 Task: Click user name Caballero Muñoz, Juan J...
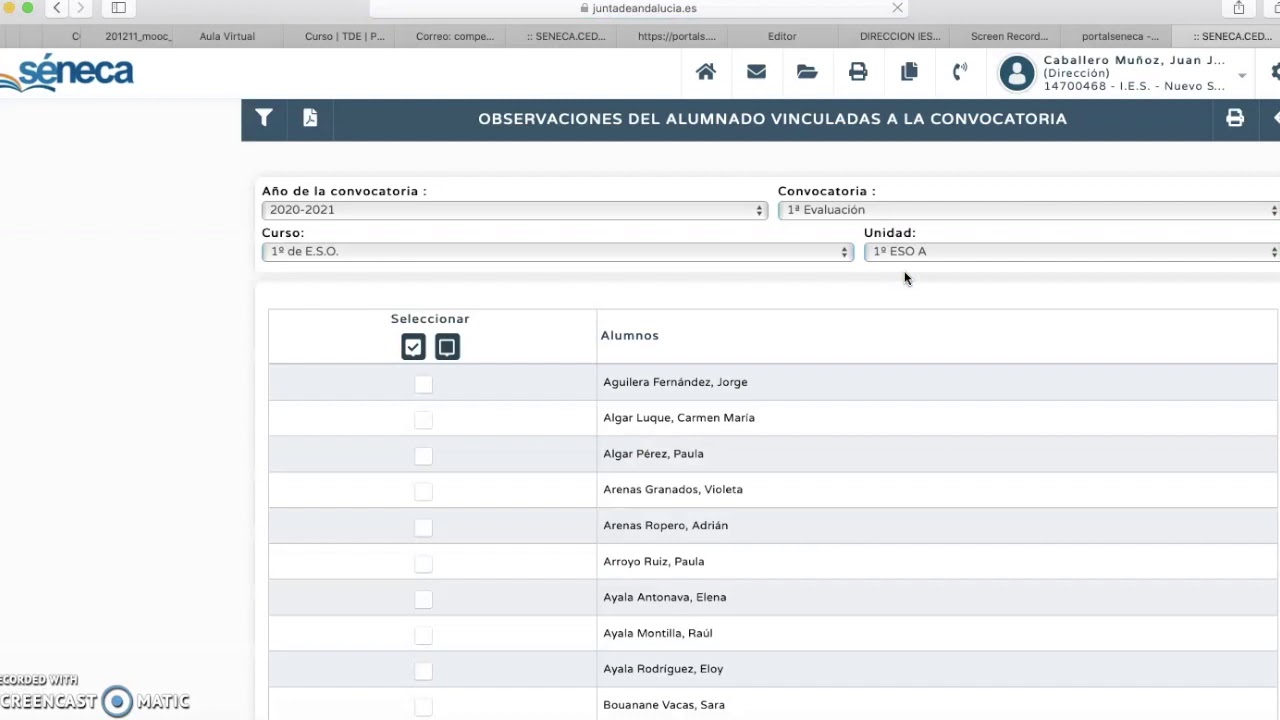1134,60
